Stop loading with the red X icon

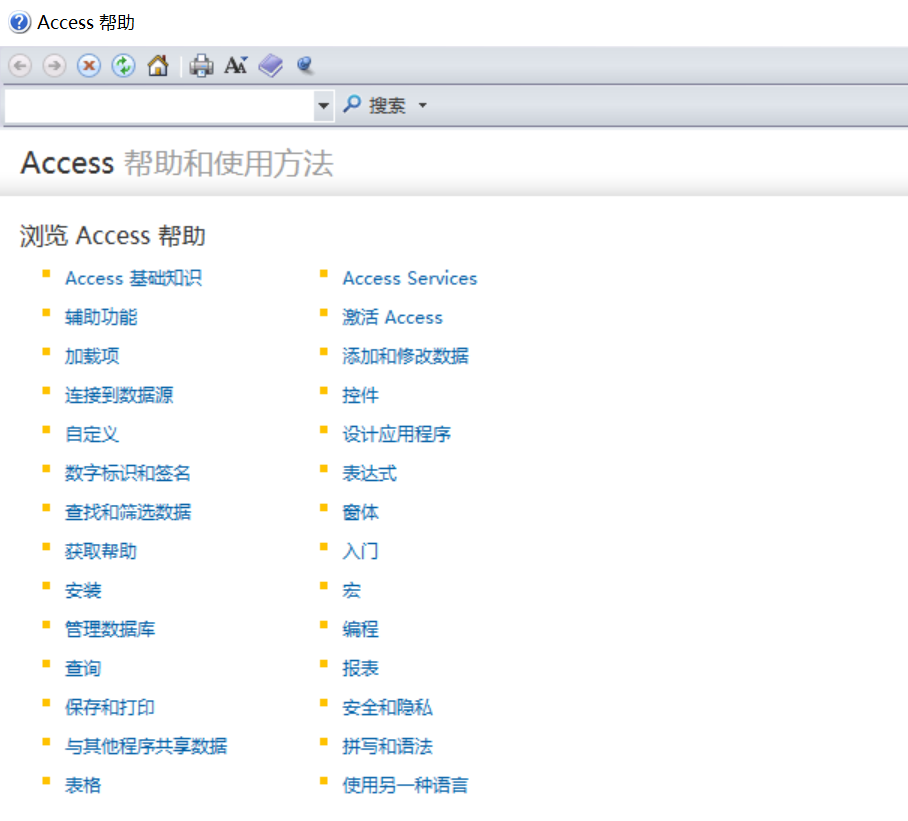pyautogui.click(x=89, y=65)
